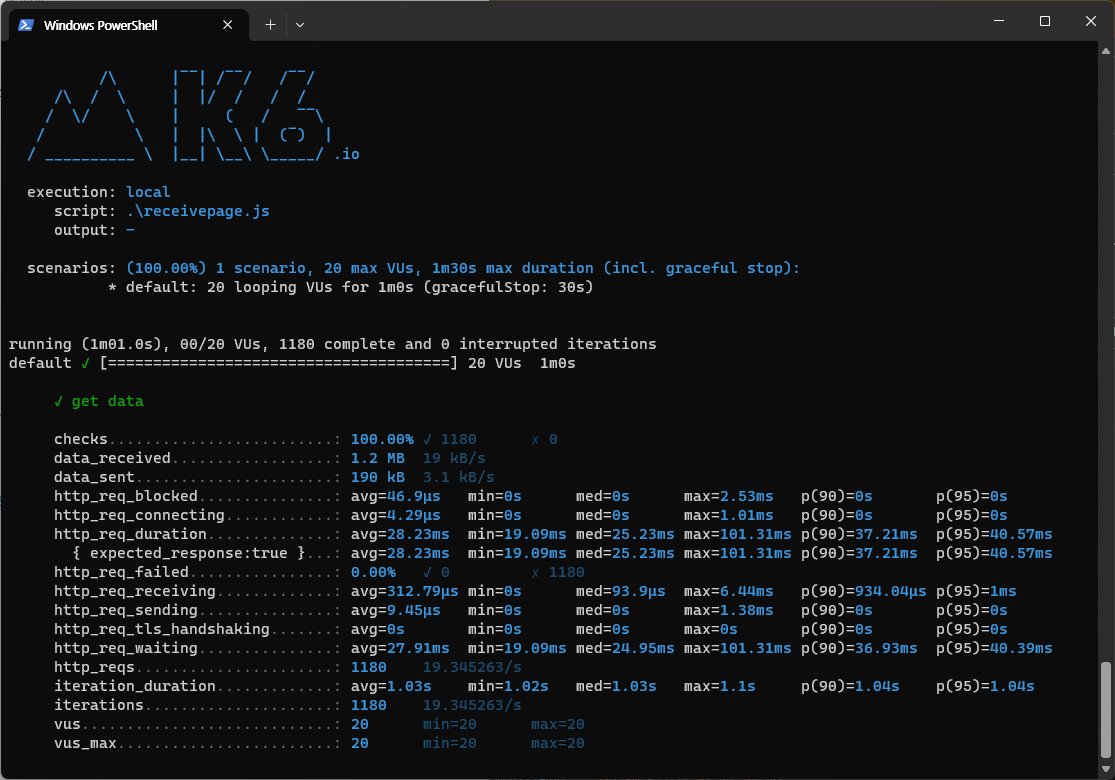The height and width of the screenshot is (780, 1115).
Task: Click the 'running (1m01.0s)' status line
Action: point(333,344)
